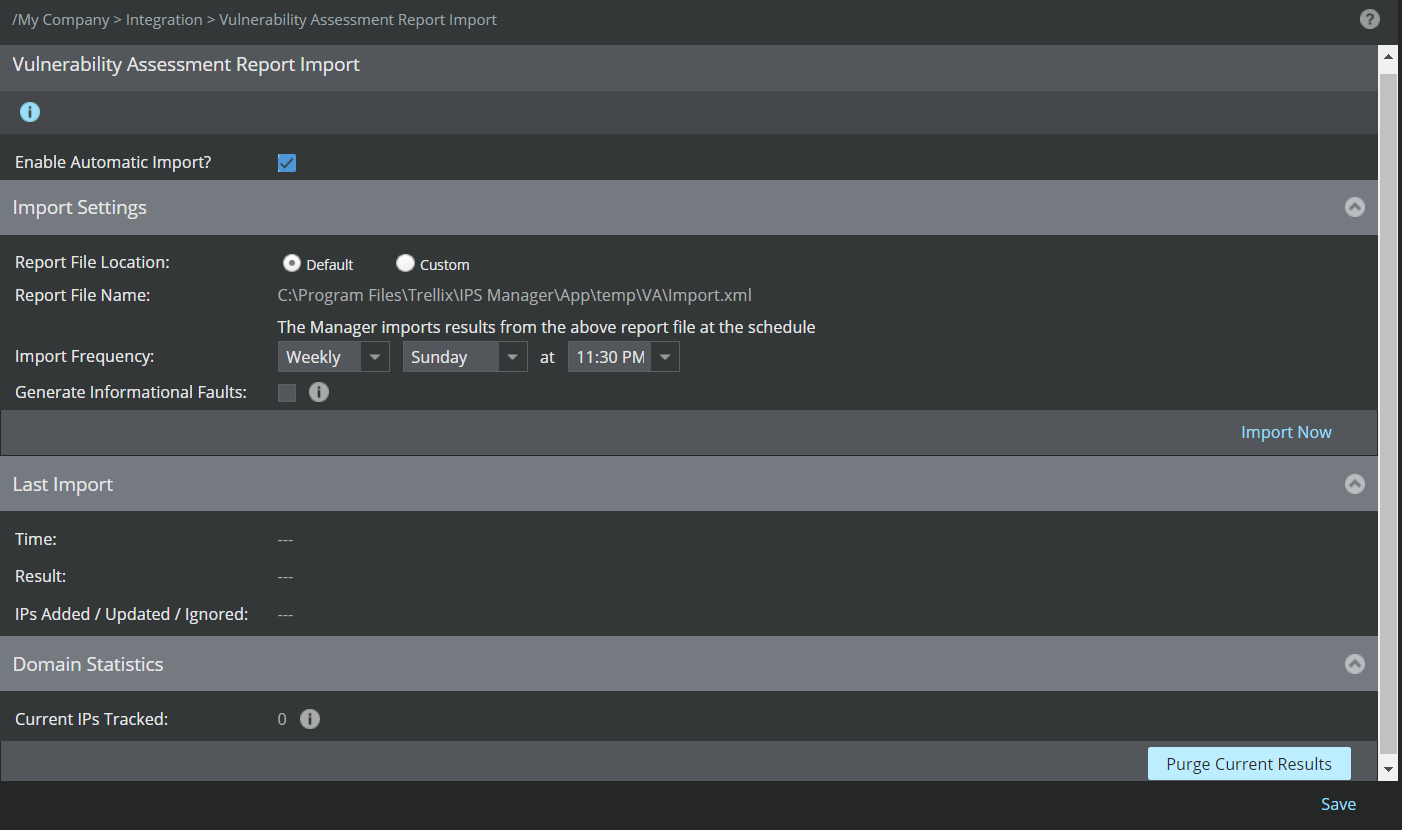
Task: Collapse the Import Settings section
Action: pyautogui.click(x=1355, y=207)
